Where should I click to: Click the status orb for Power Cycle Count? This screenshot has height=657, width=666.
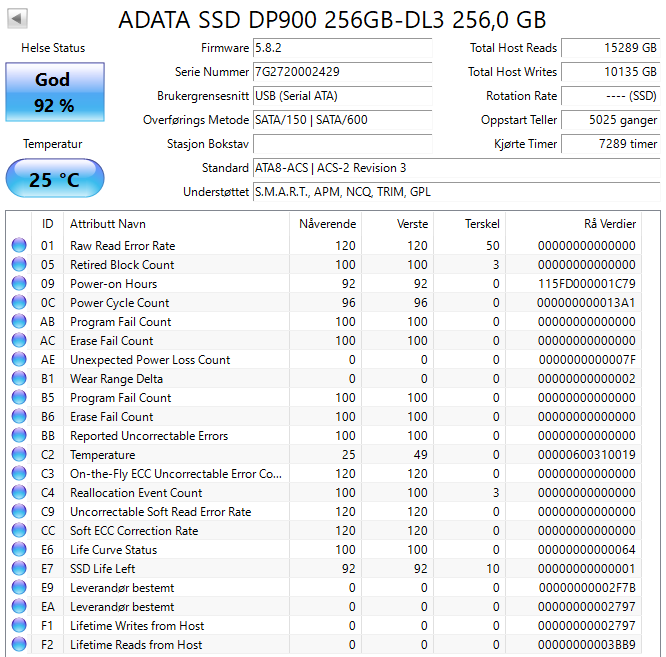tap(19, 302)
